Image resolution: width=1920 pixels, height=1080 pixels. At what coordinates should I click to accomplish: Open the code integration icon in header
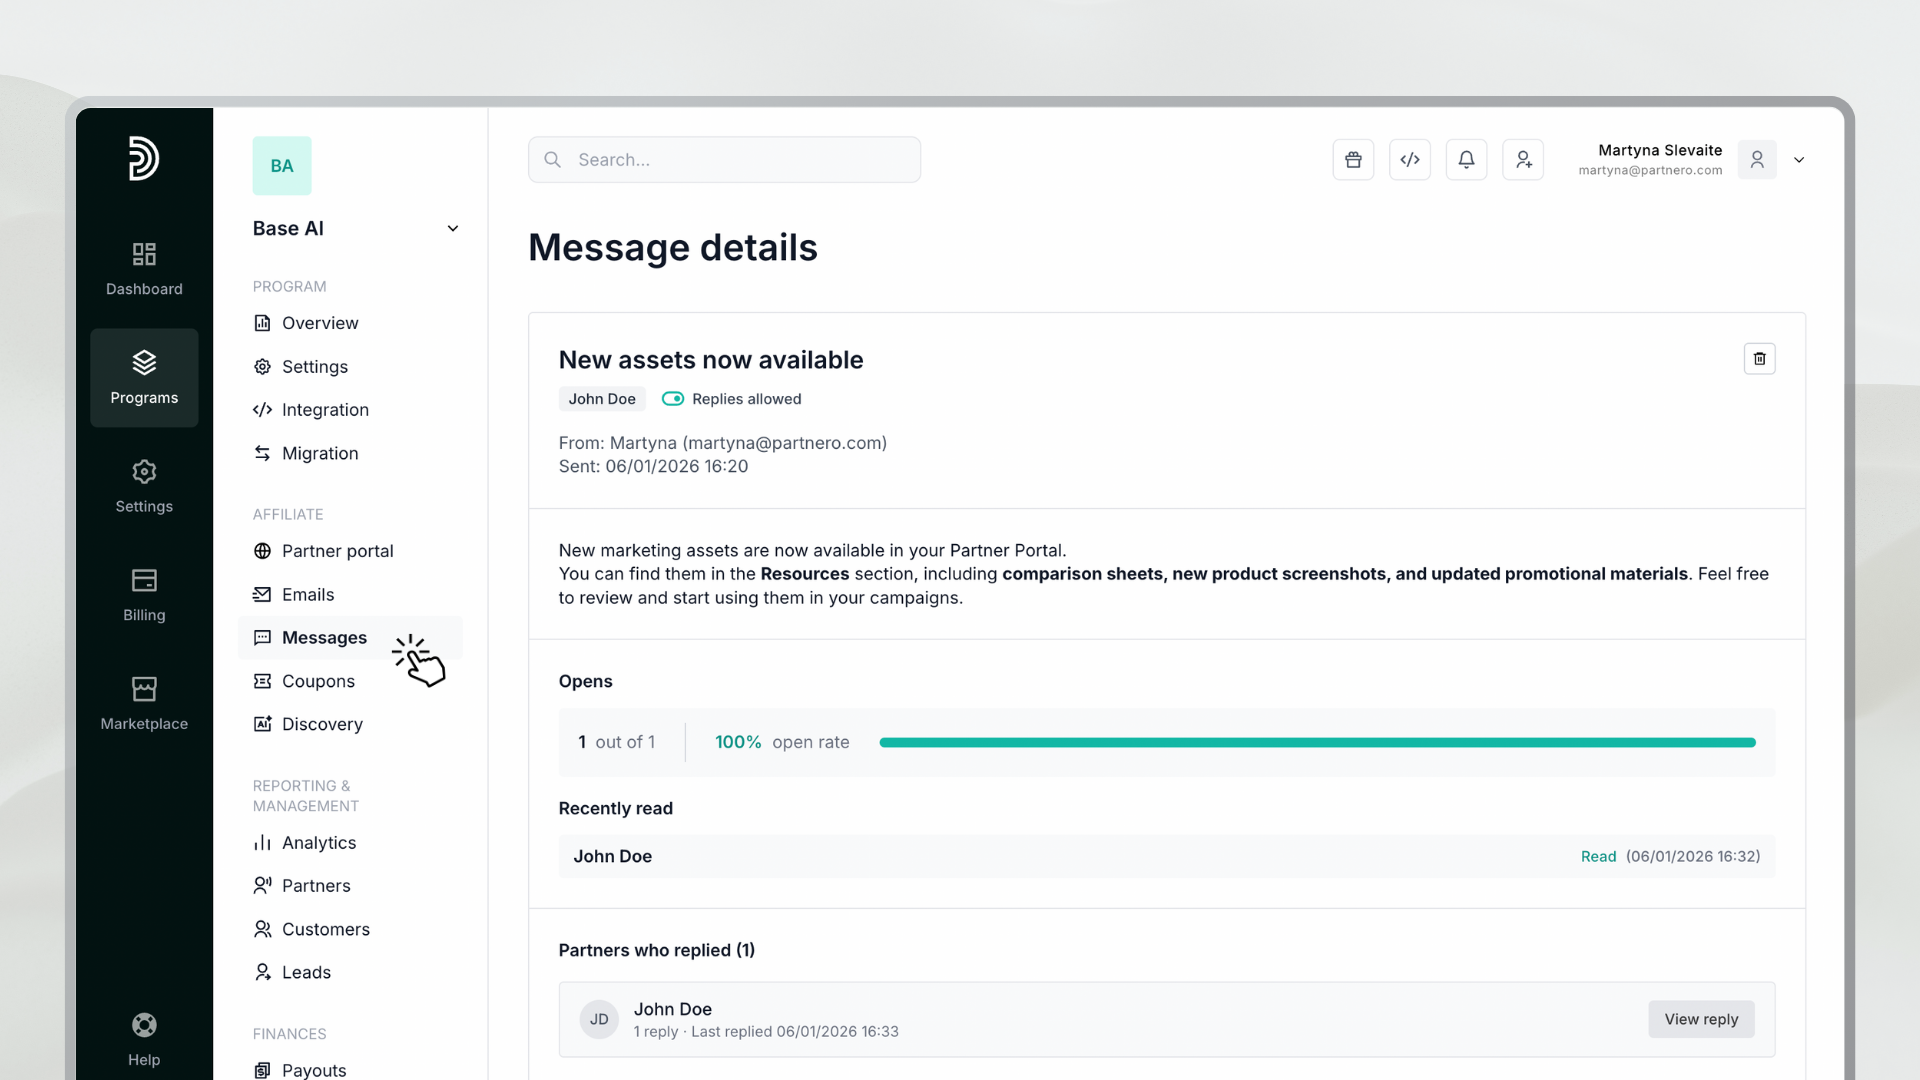tap(1410, 160)
